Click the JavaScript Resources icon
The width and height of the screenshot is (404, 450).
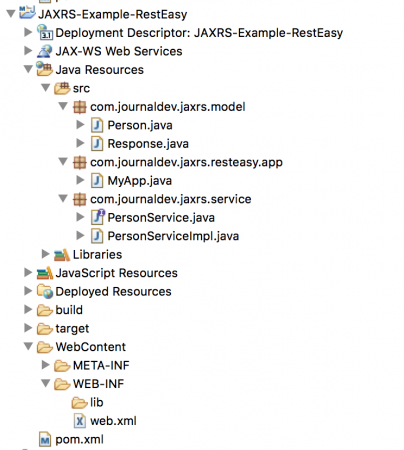[45, 273]
